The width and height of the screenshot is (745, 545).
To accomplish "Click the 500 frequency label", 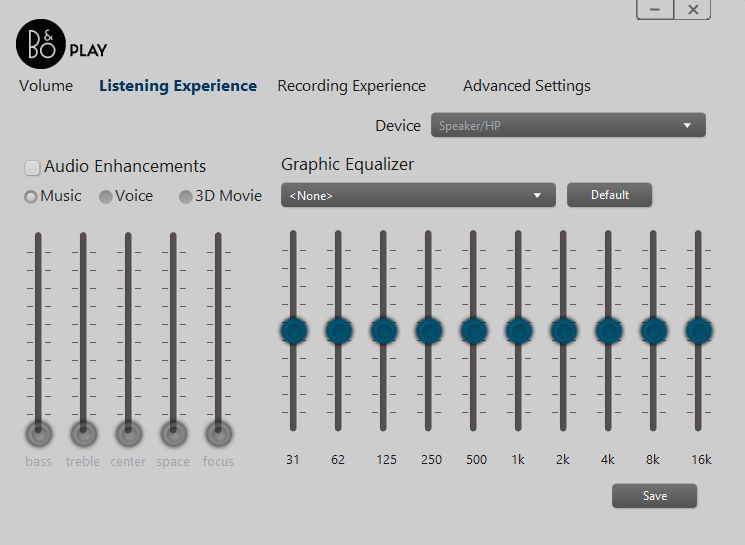I will click(x=477, y=460).
